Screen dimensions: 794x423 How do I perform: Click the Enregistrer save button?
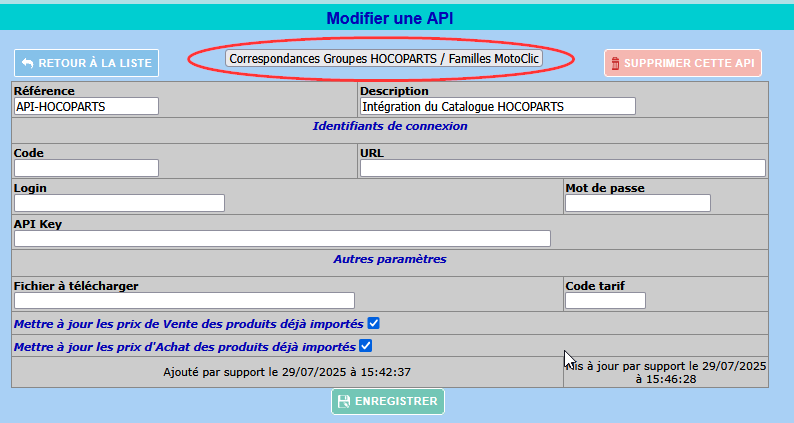pos(388,401)
